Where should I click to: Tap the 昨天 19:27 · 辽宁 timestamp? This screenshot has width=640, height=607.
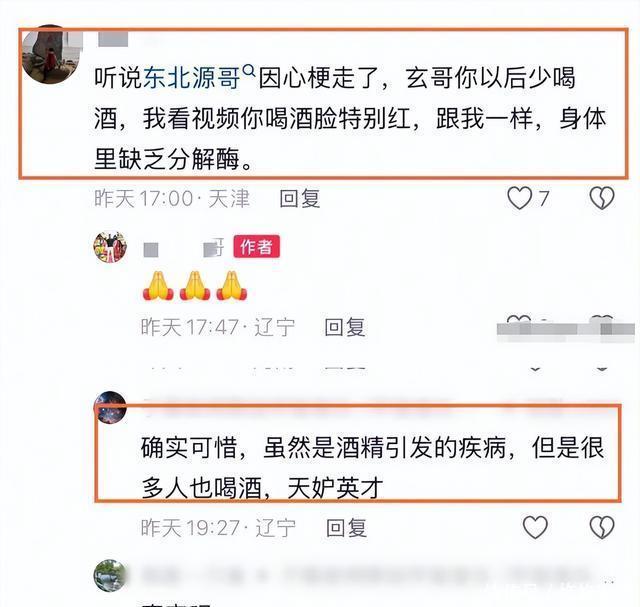(x=218, y=527)
